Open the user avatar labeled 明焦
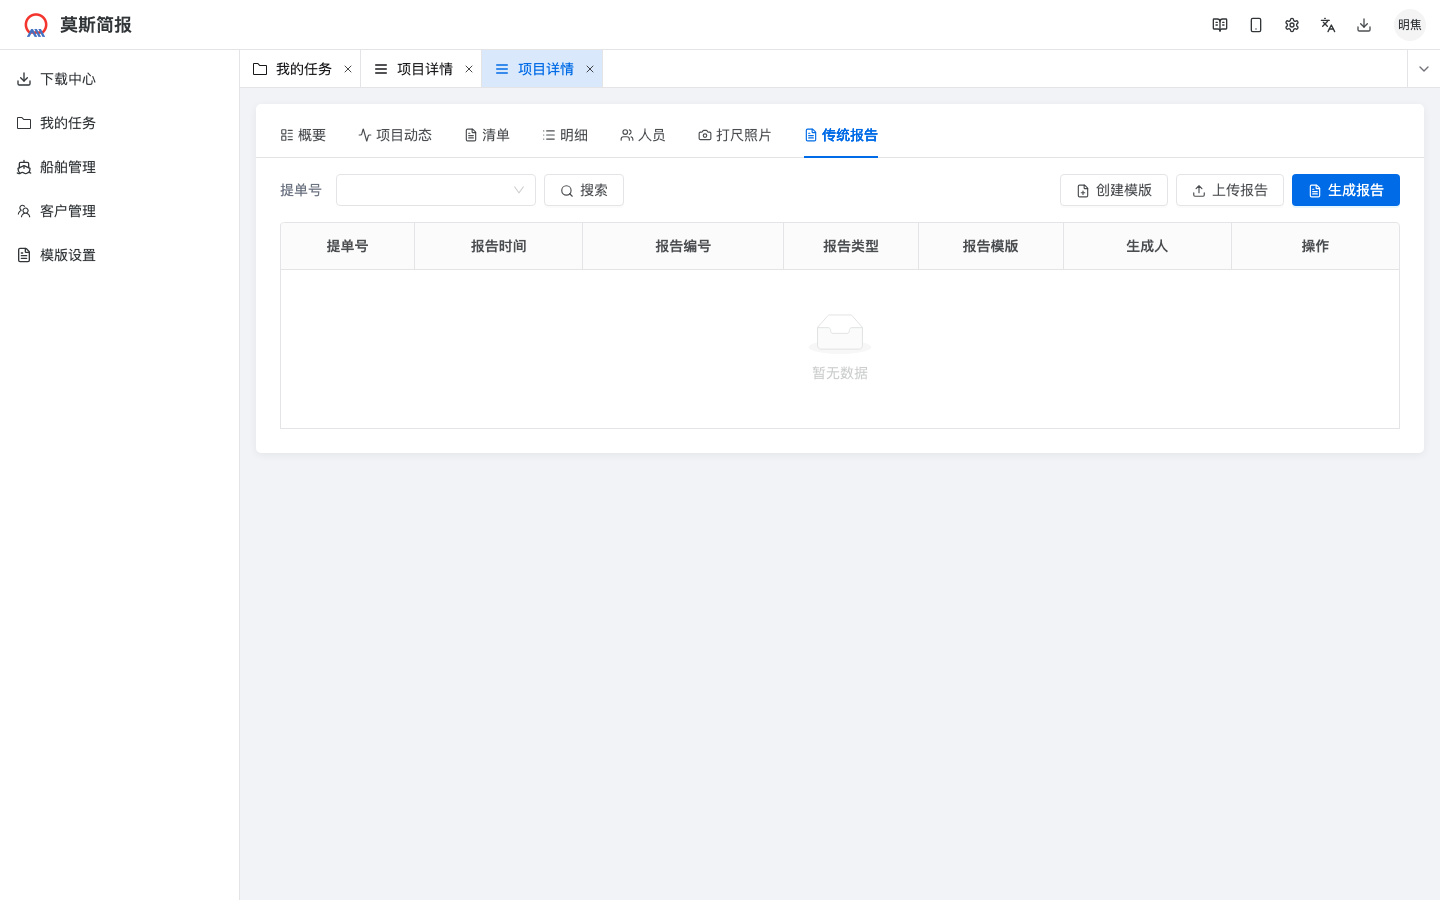The width and height of the screenshot is (1440, 900). click(1409, 25)
